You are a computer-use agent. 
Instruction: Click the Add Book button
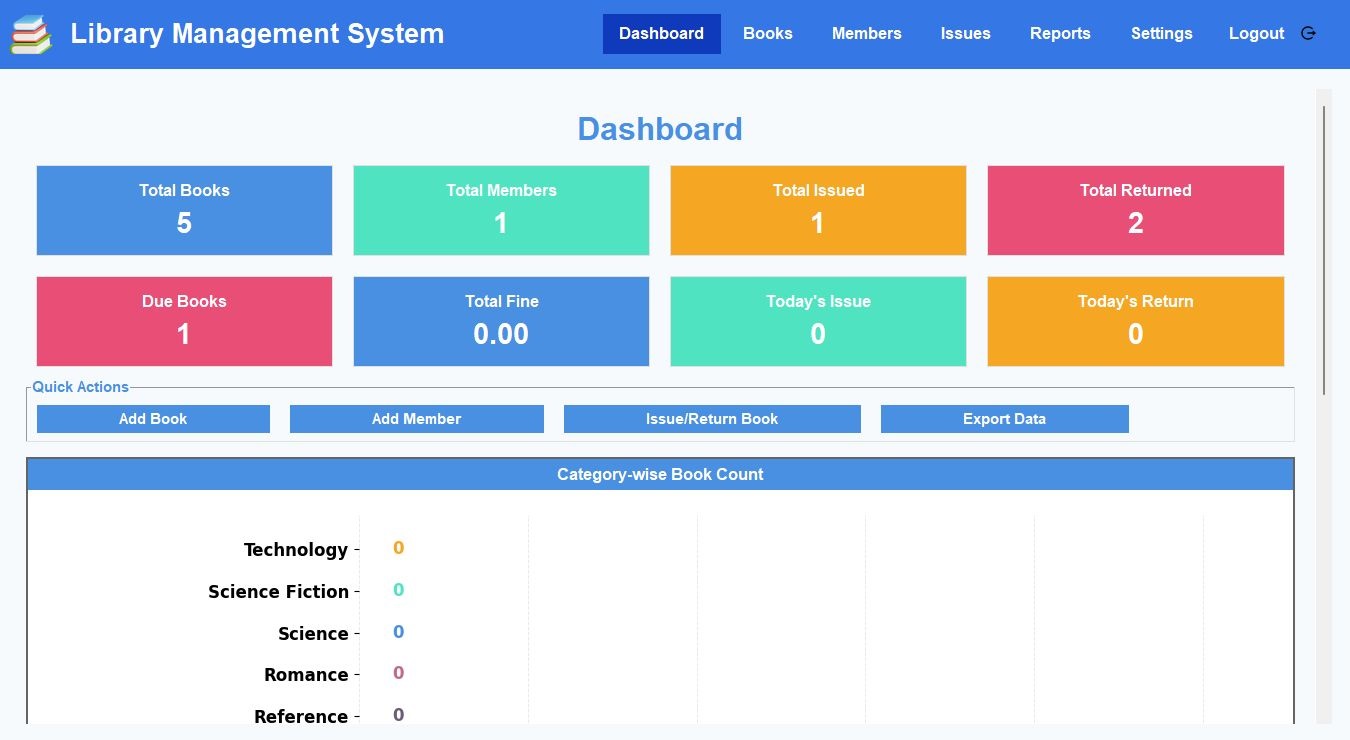[x=152, y=418]
